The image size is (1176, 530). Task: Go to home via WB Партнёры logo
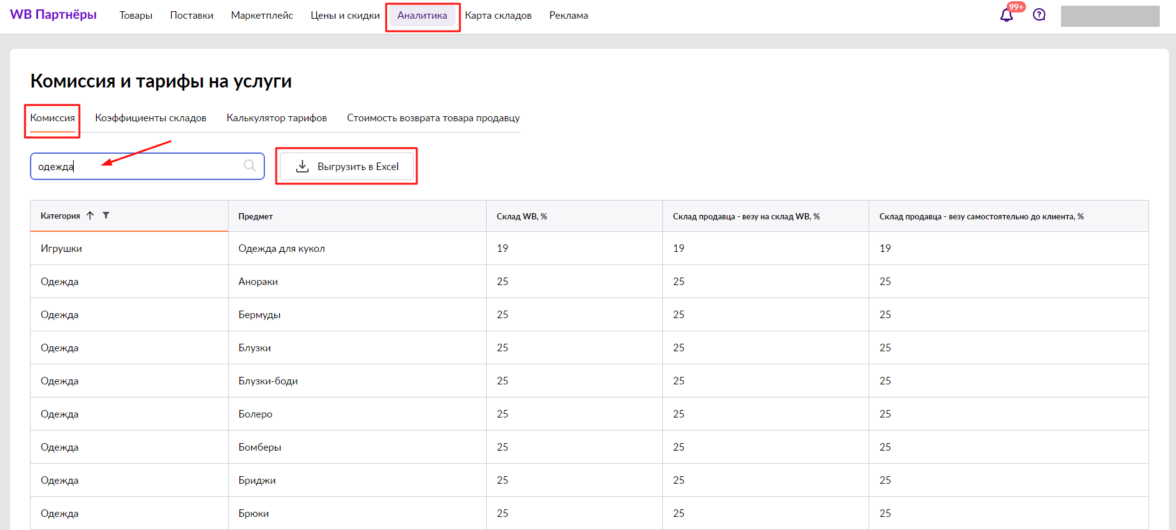pyautogui.click(x=53, y=15)
